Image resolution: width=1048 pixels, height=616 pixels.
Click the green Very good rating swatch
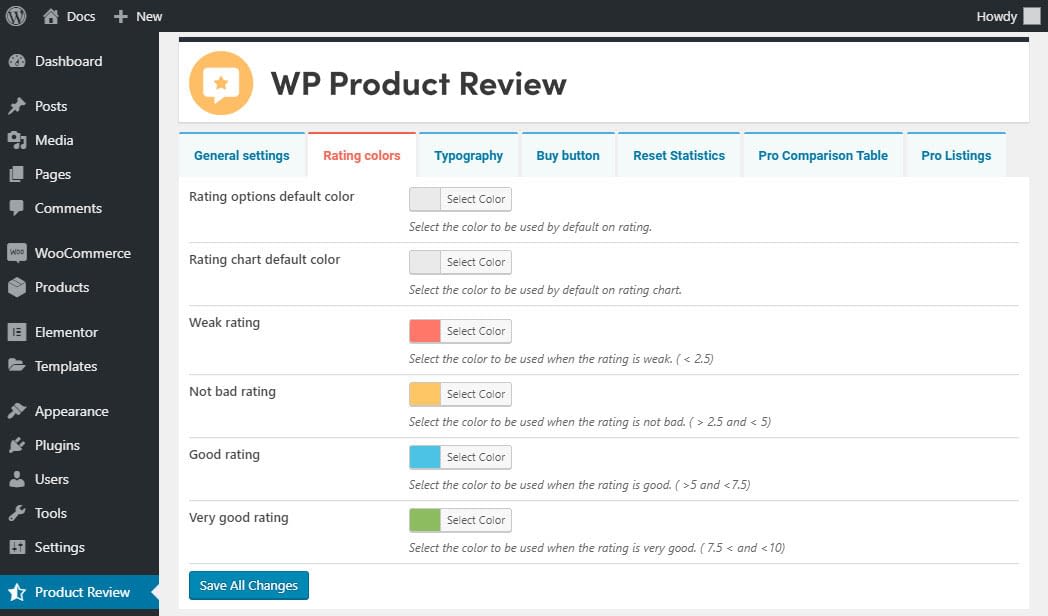(x=425, y=520)
